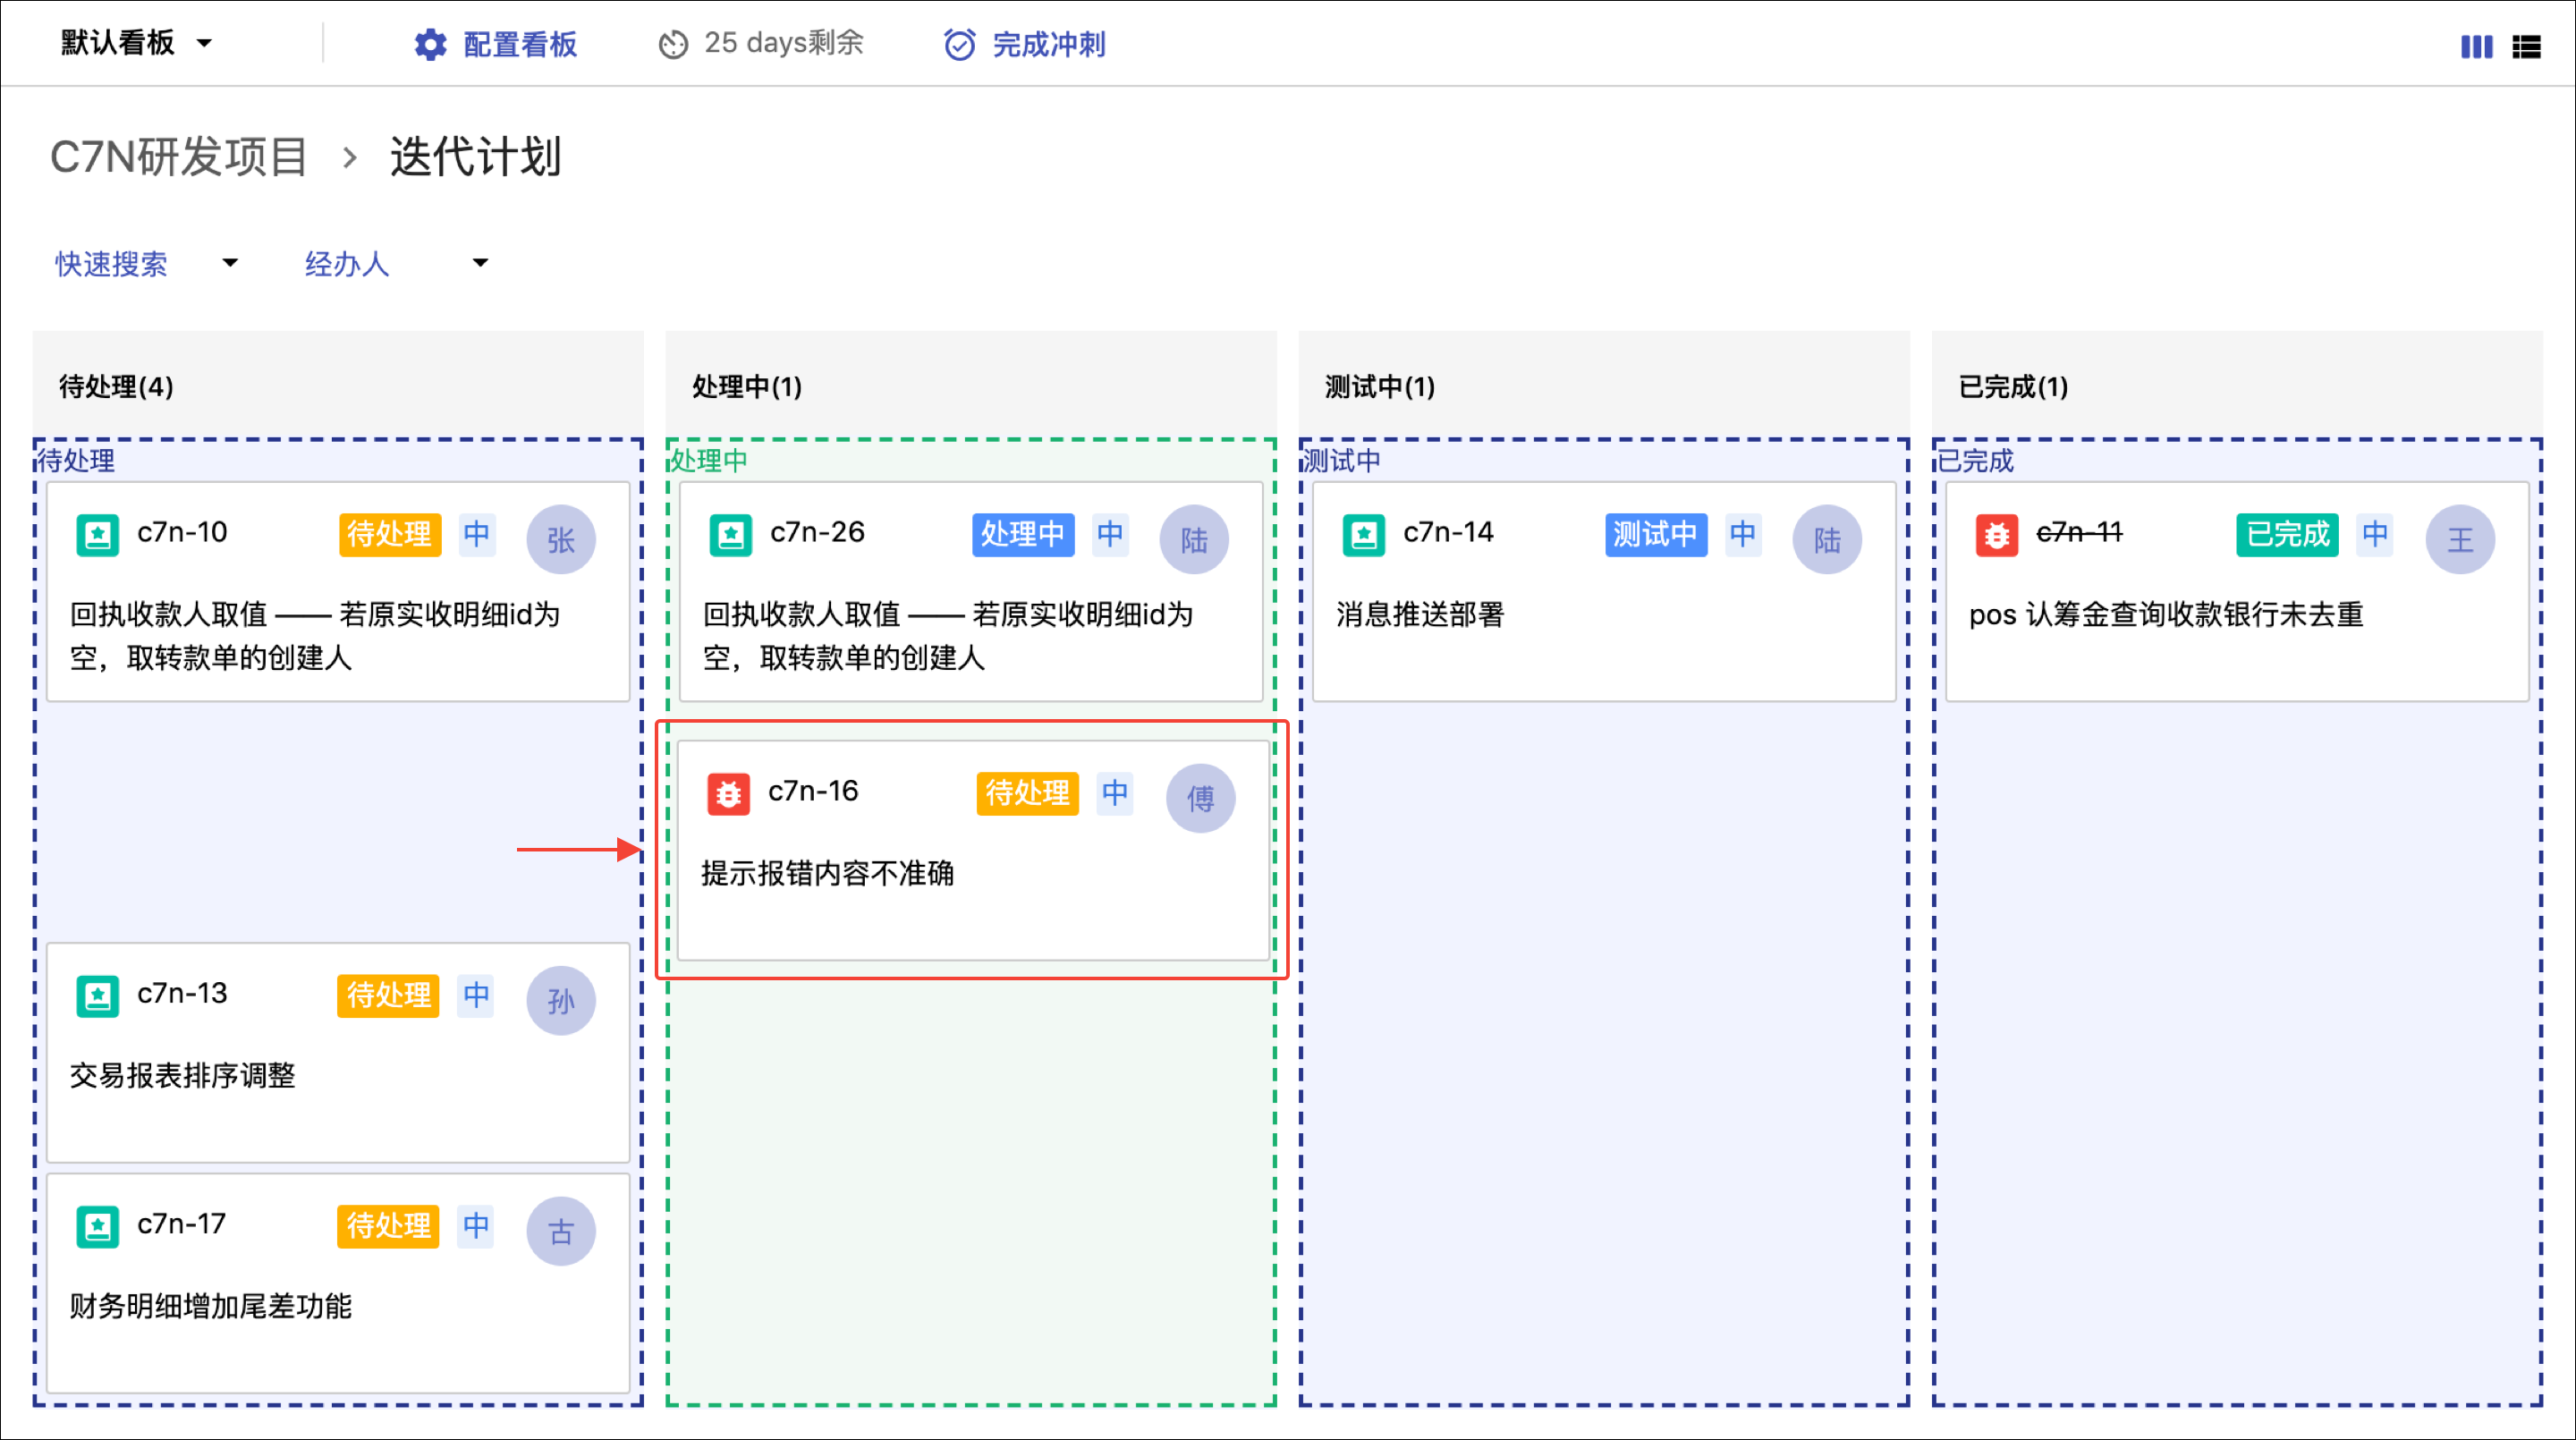Click story type icon on c7n-17 card

[98, 1227]
